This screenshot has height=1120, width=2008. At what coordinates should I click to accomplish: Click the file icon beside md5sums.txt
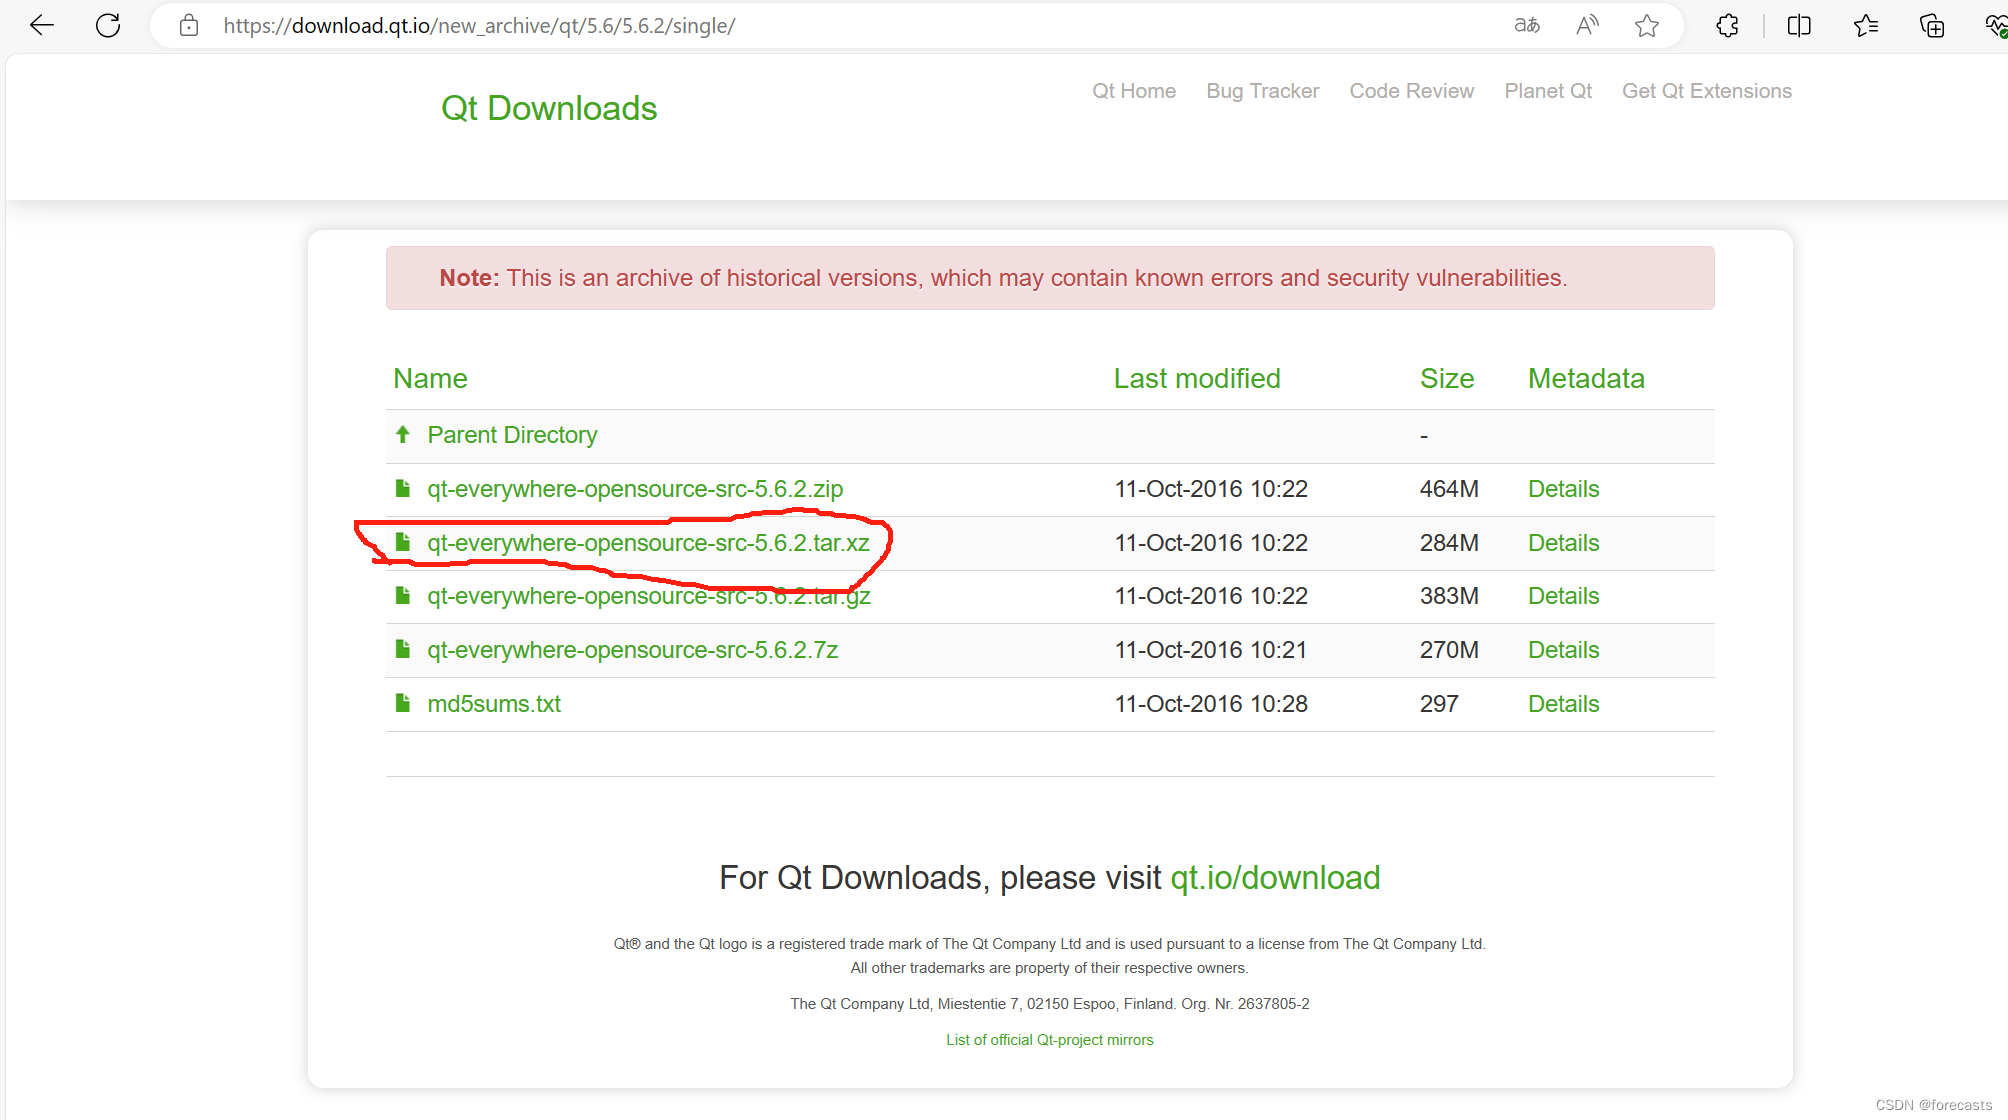[403, 704]
